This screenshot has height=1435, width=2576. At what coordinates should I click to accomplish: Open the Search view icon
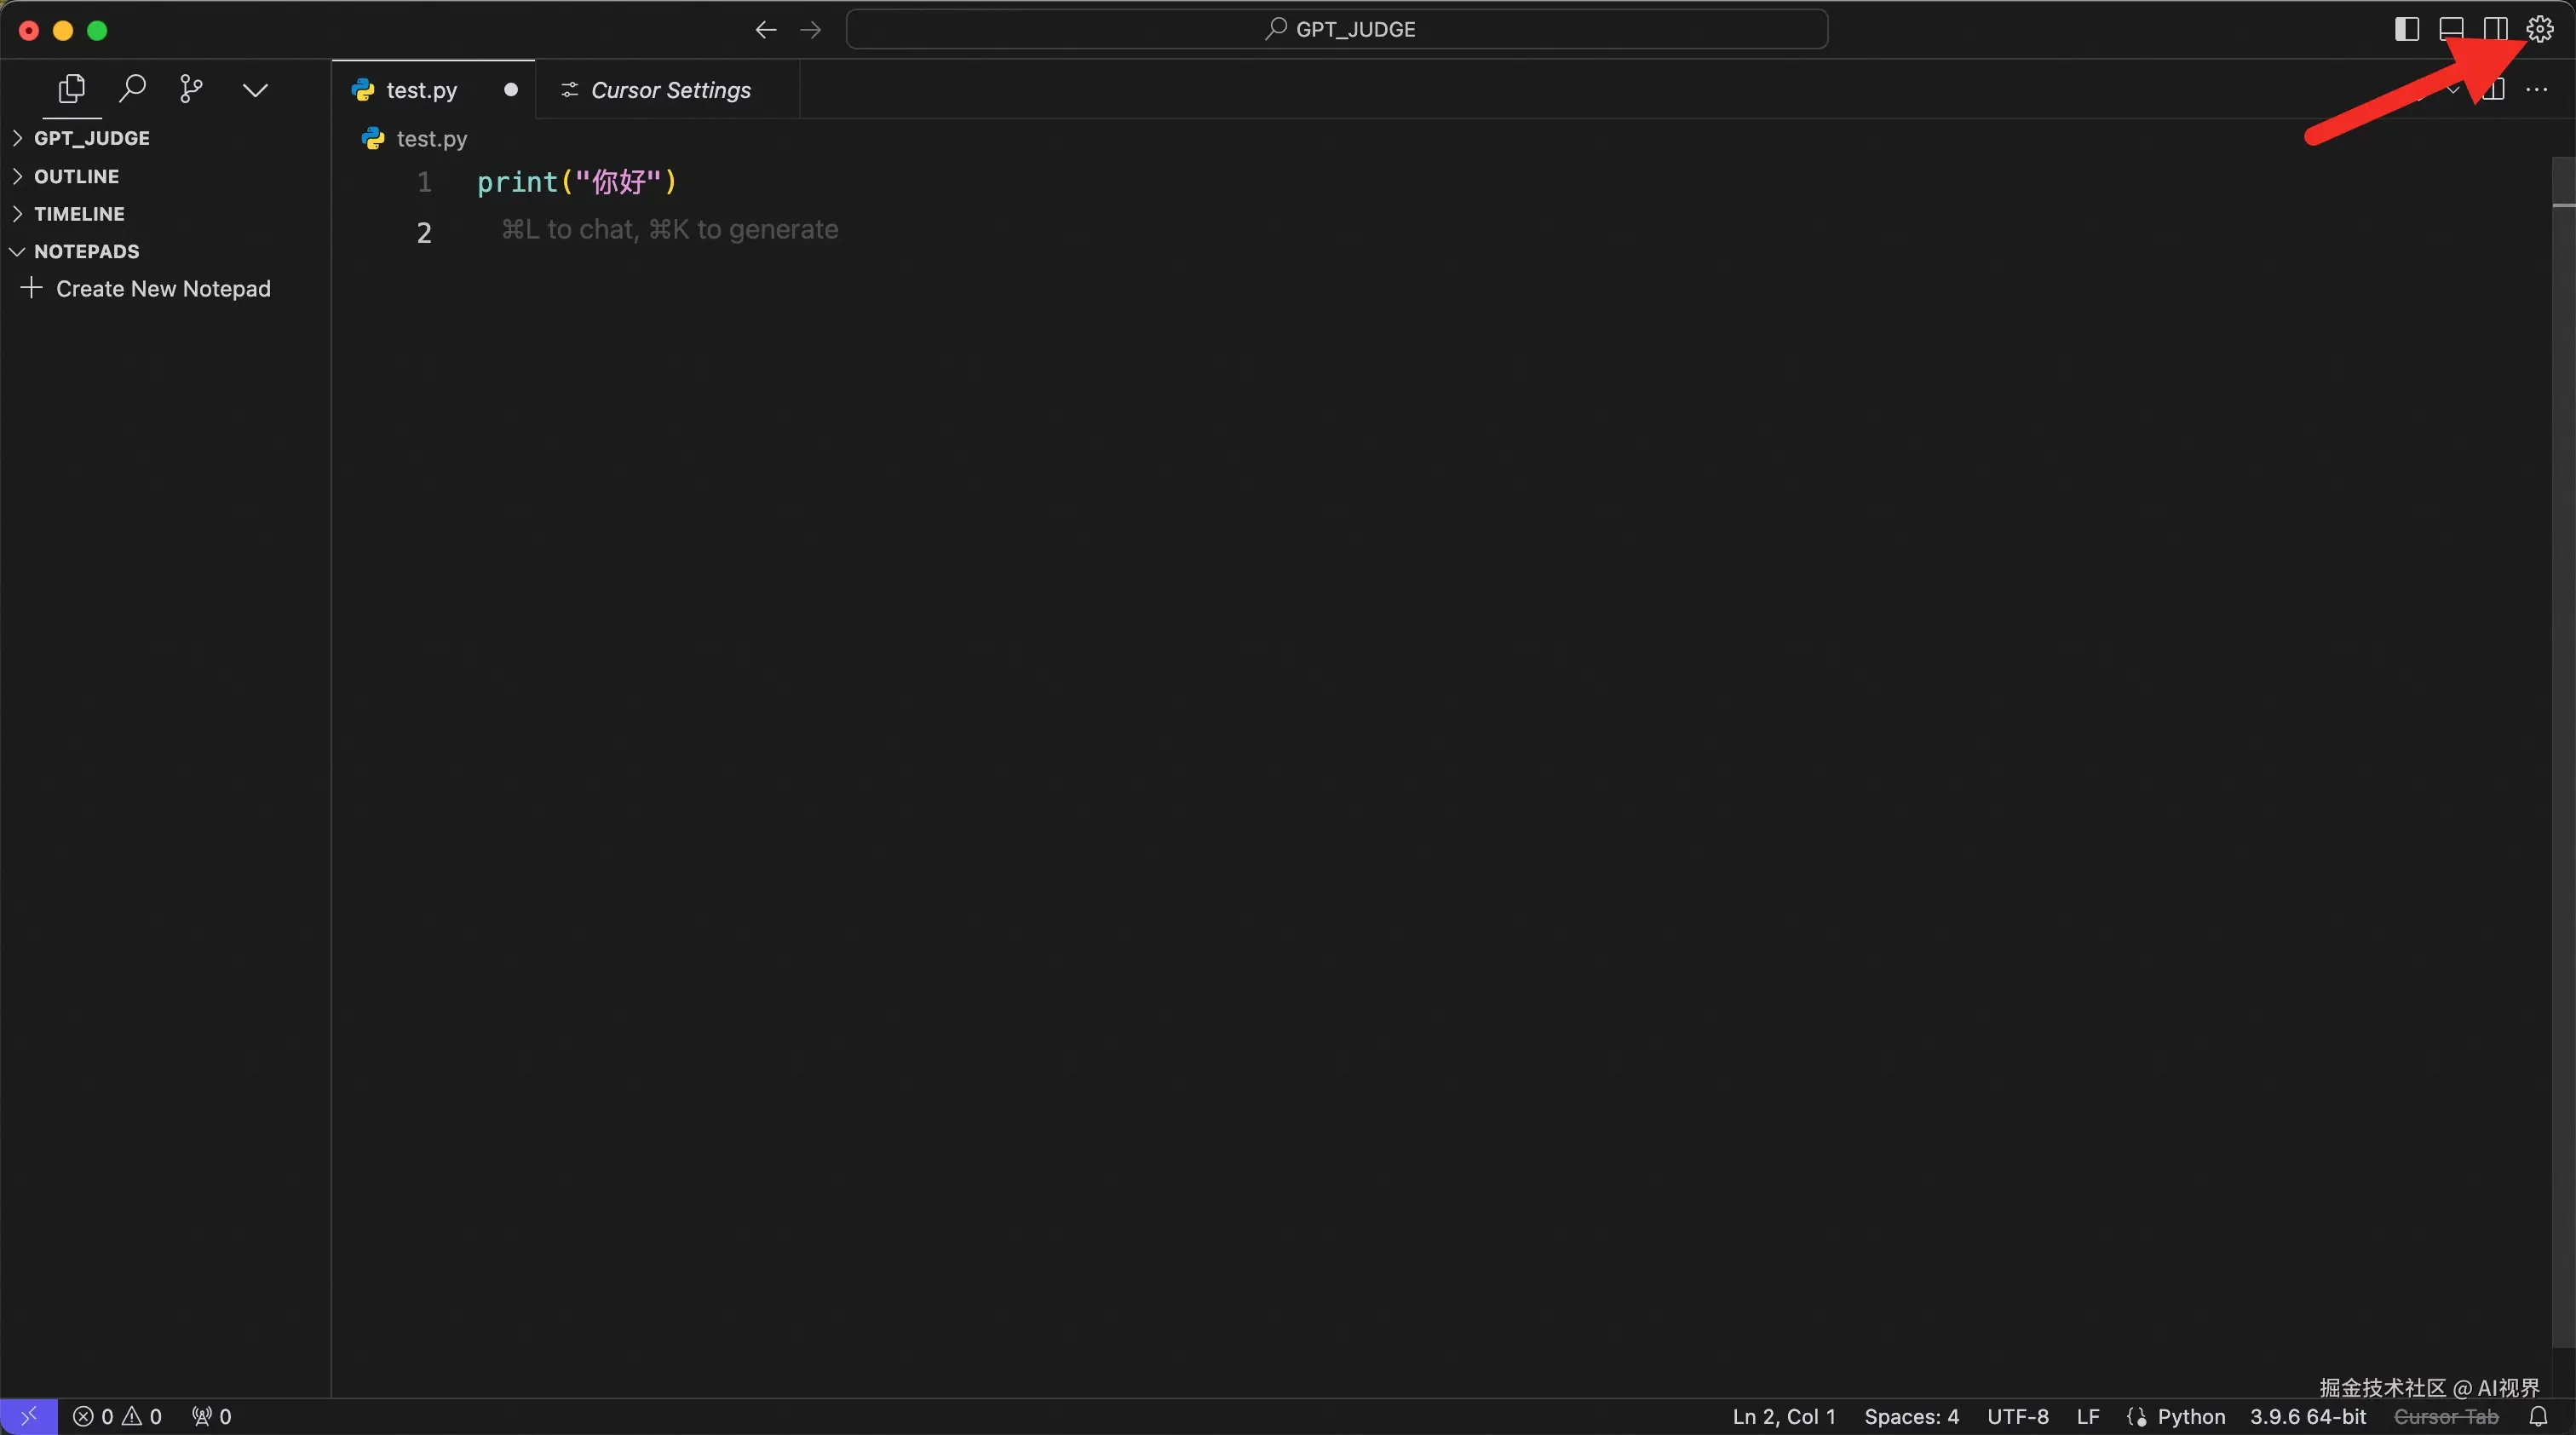(132, 89)
